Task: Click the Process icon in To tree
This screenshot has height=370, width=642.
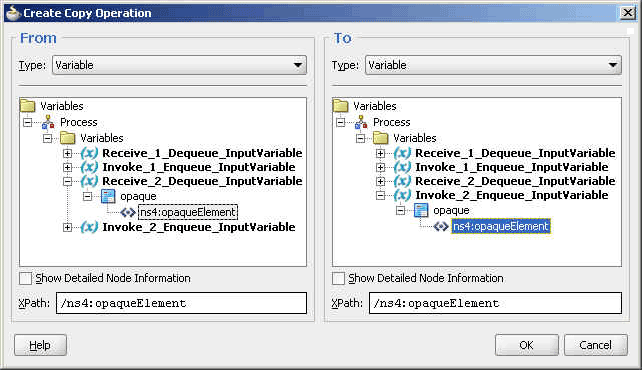Action: pyautogui.click(x=361, y=122)
